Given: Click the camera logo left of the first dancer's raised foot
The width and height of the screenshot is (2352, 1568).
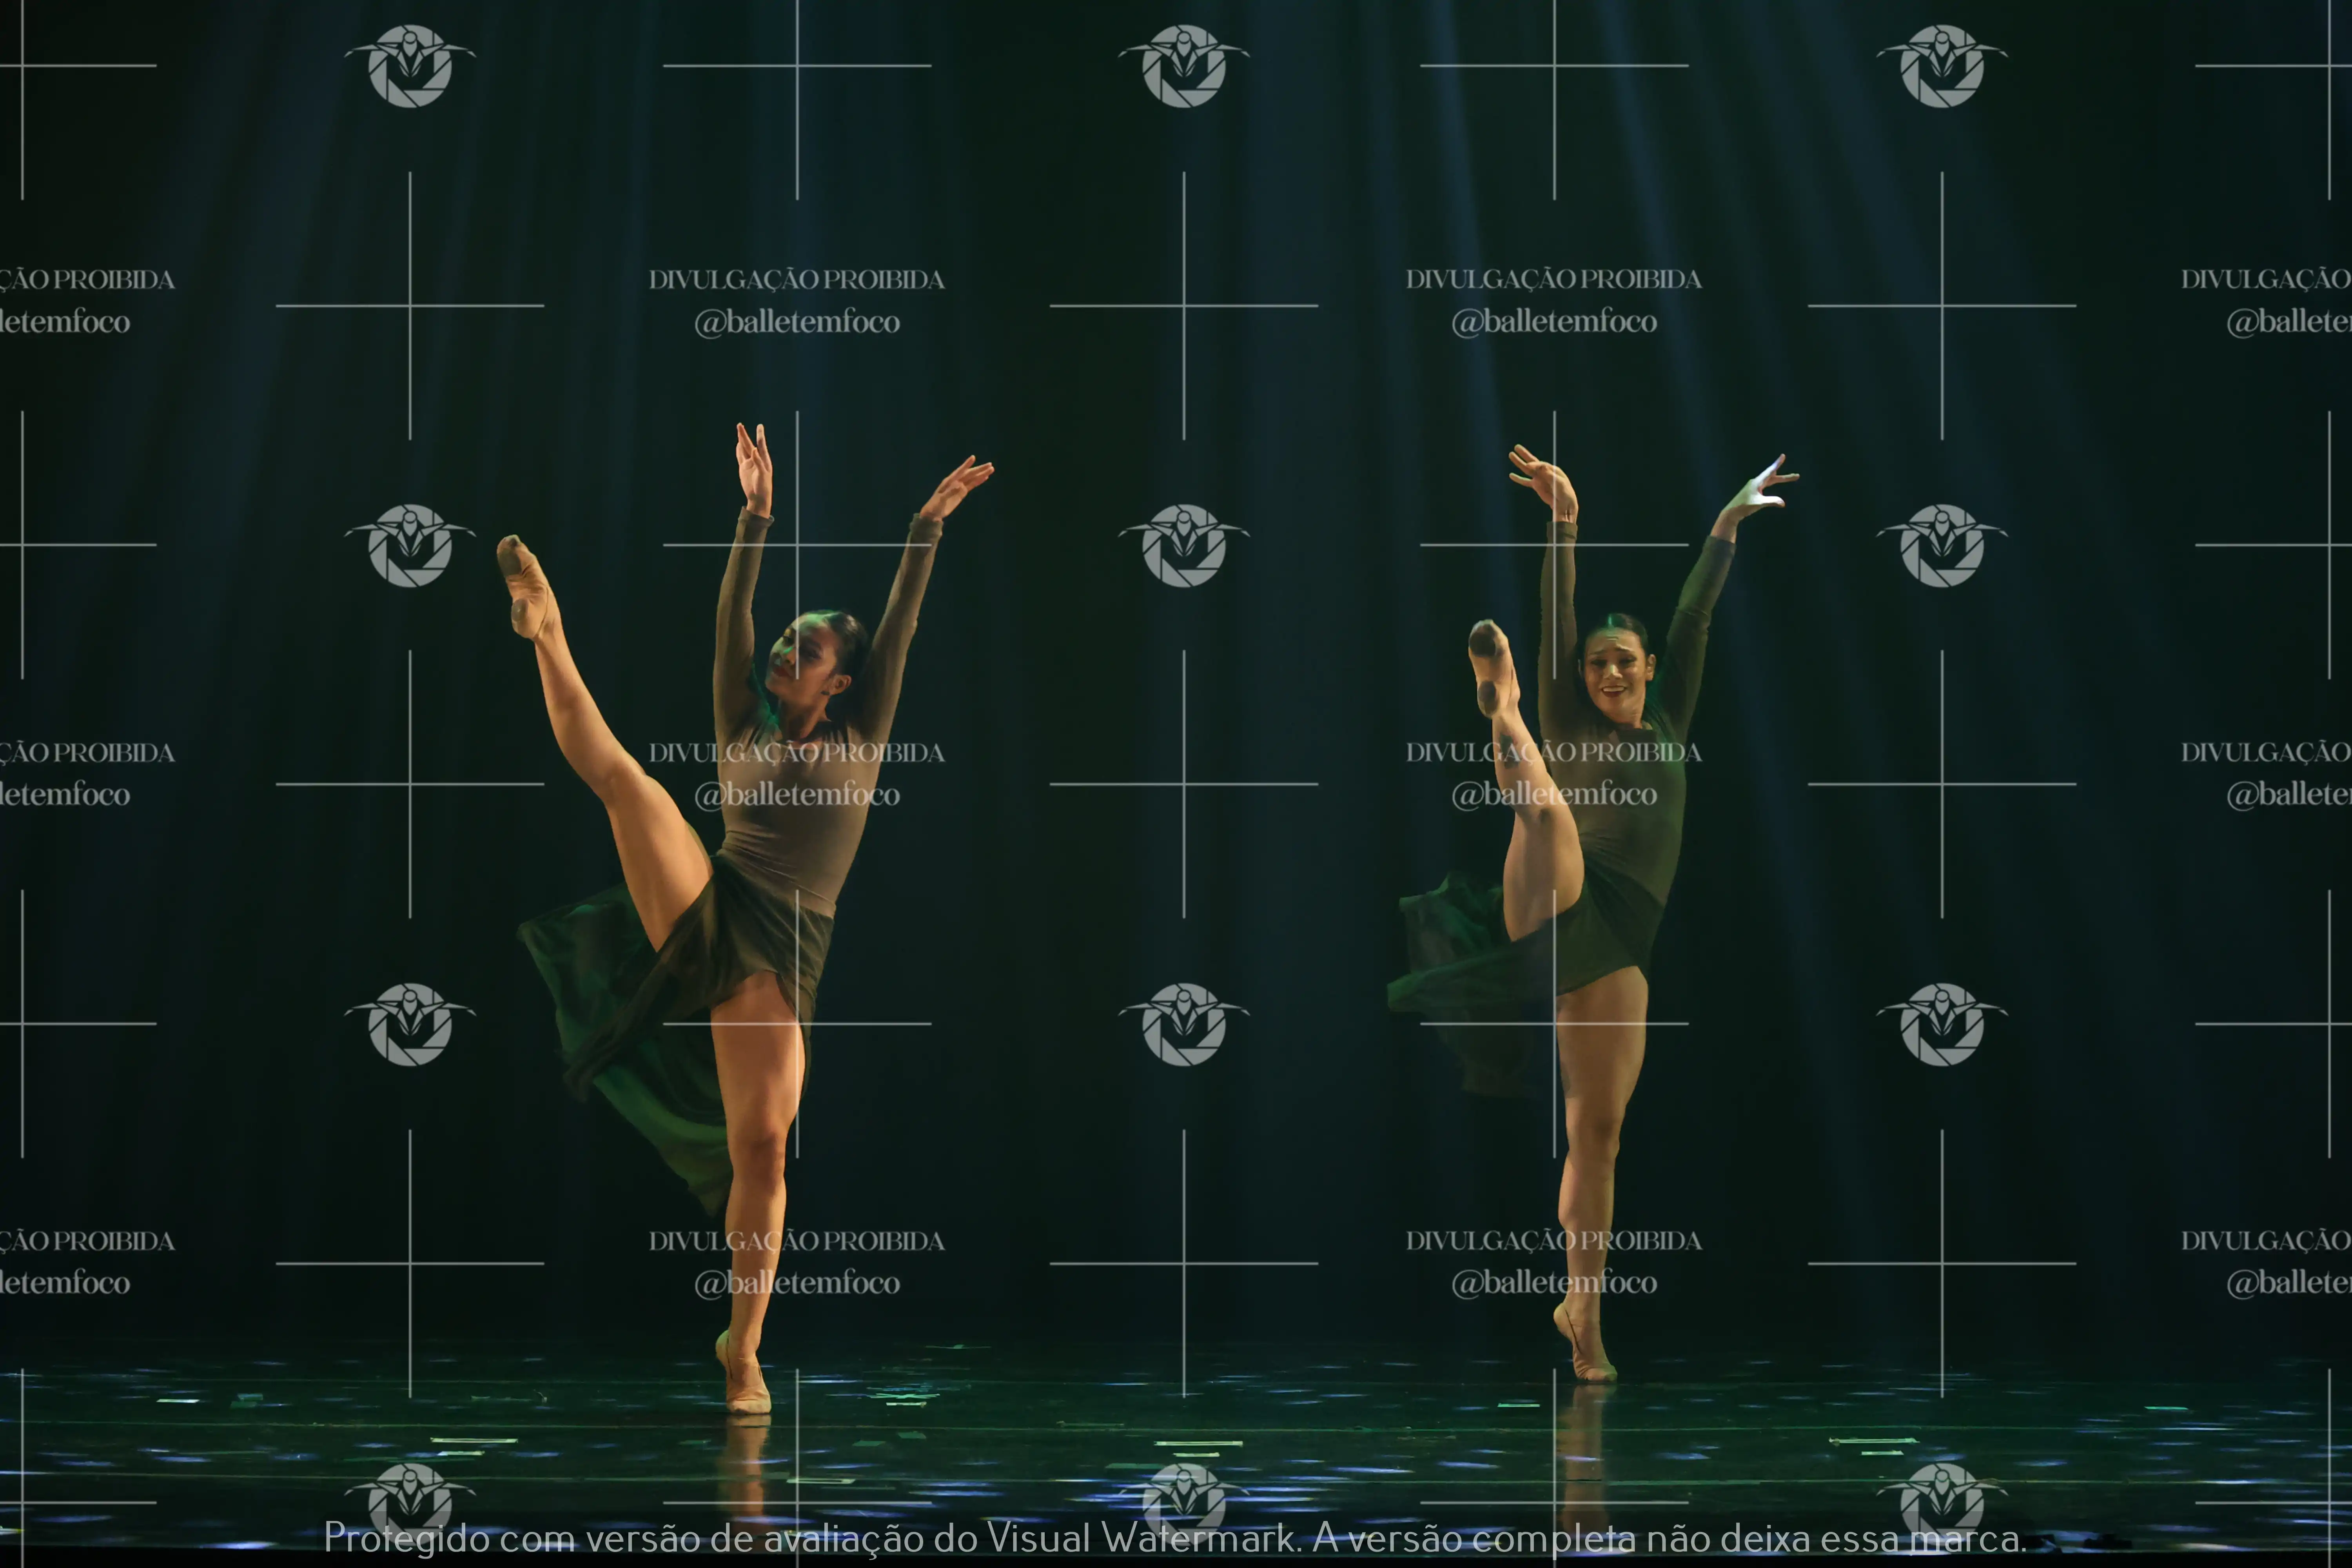Looking at the screenshot, I should pyautogui.click(x=410, y=546).
